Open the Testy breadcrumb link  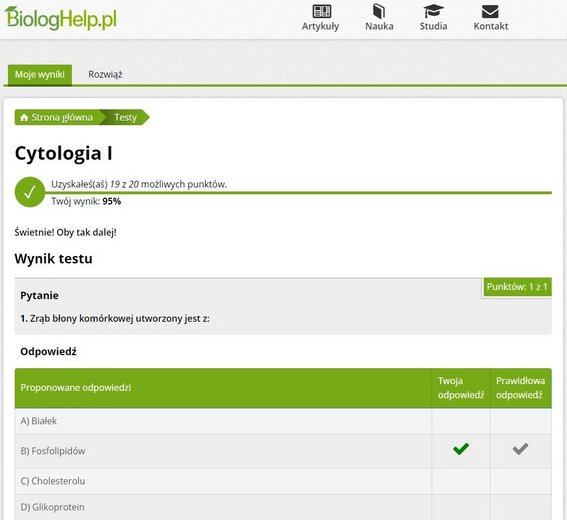[125, 118]
